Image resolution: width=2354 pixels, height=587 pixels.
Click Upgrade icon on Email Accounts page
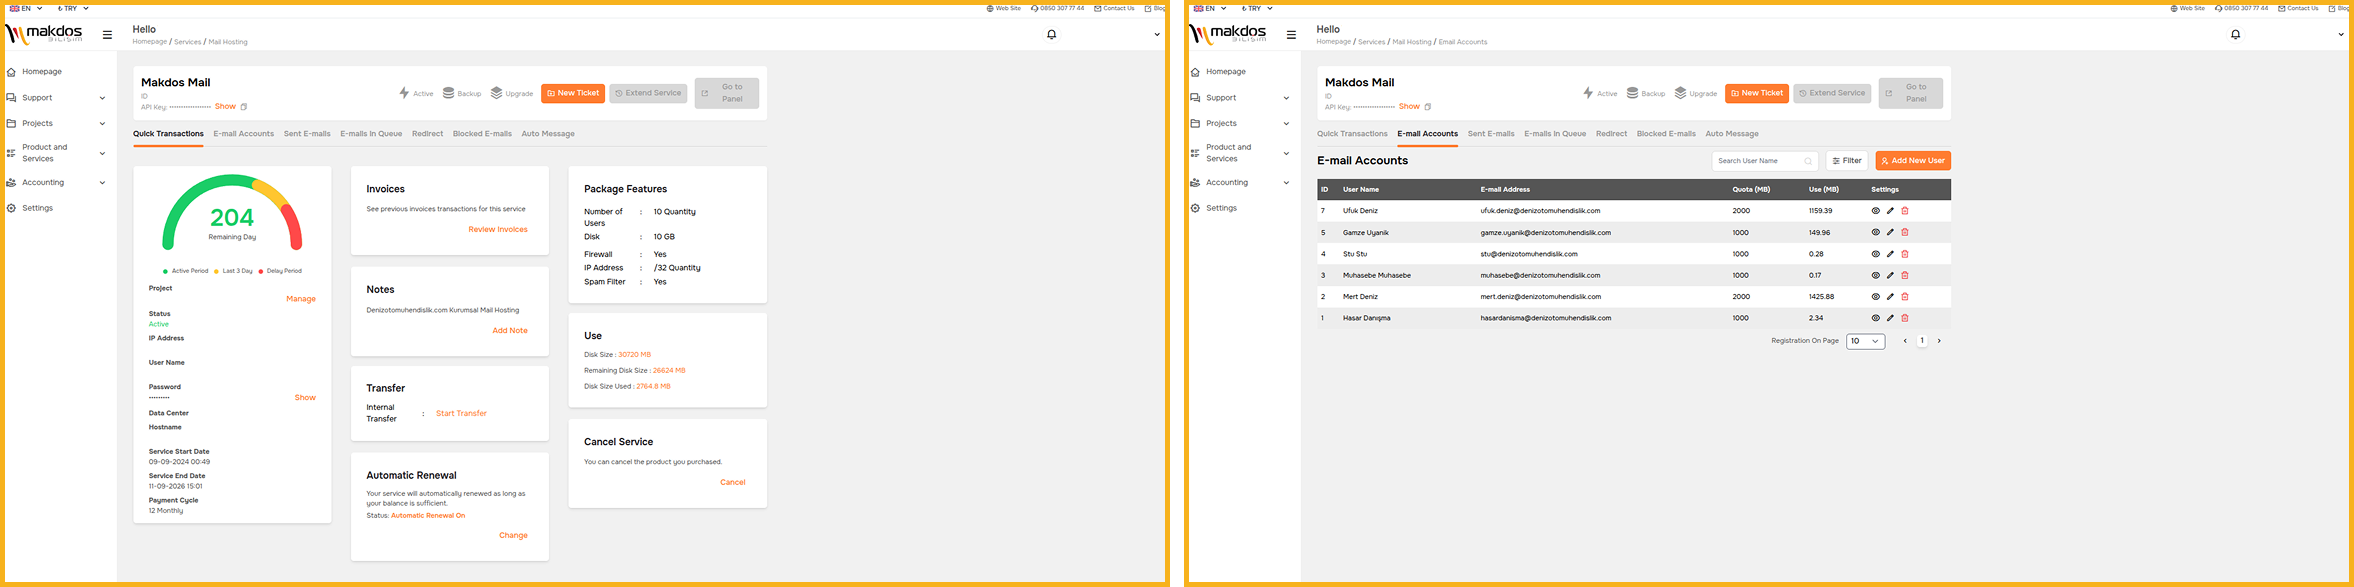1680,93
